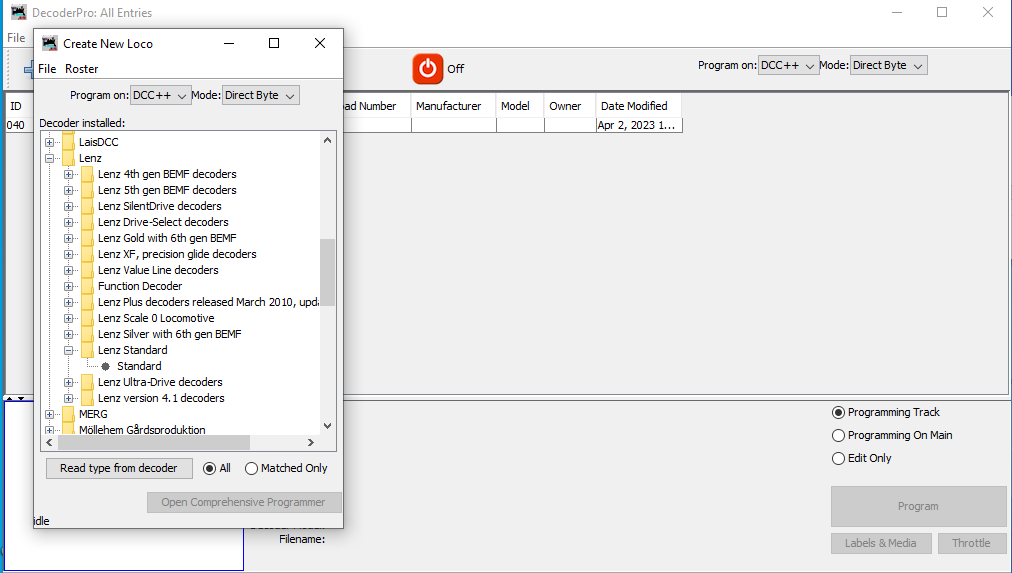
Task: Expand Lenz Plus decoders released March 2010
Action: coord(68,302)
